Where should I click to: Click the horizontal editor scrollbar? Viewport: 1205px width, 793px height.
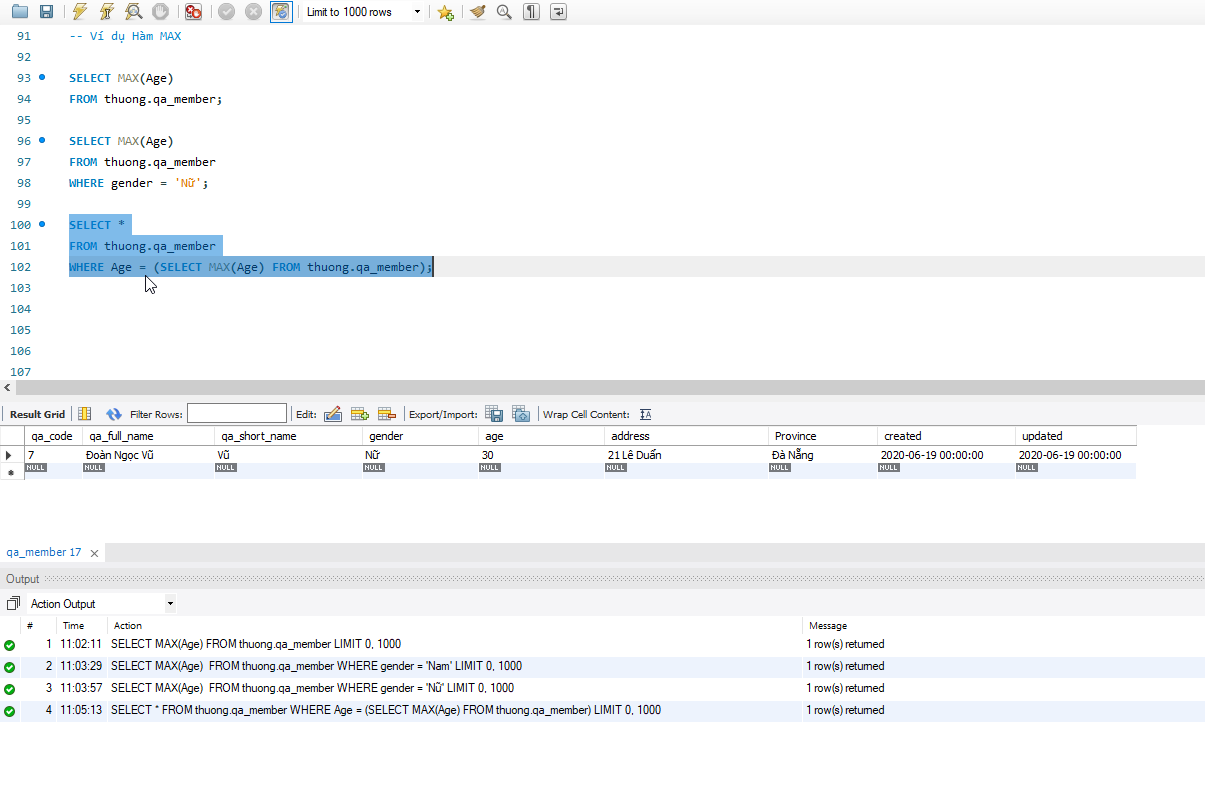pos(600,388)
